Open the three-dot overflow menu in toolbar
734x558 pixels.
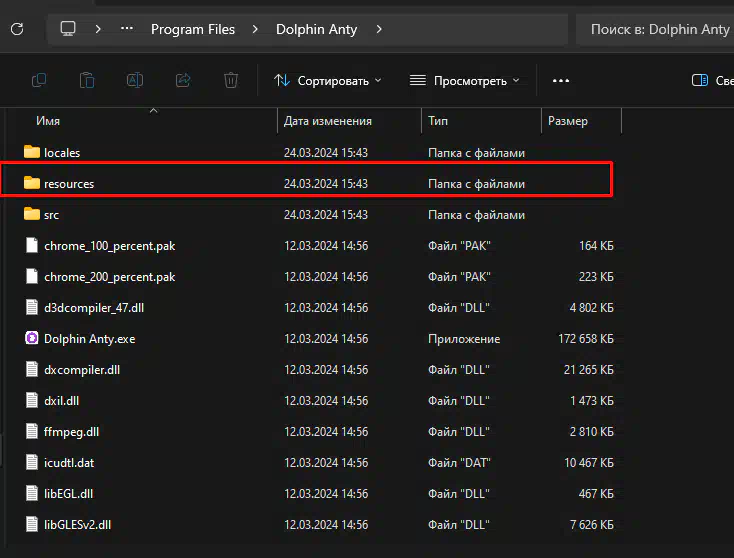pyautogui.click(x=560, y=80)
